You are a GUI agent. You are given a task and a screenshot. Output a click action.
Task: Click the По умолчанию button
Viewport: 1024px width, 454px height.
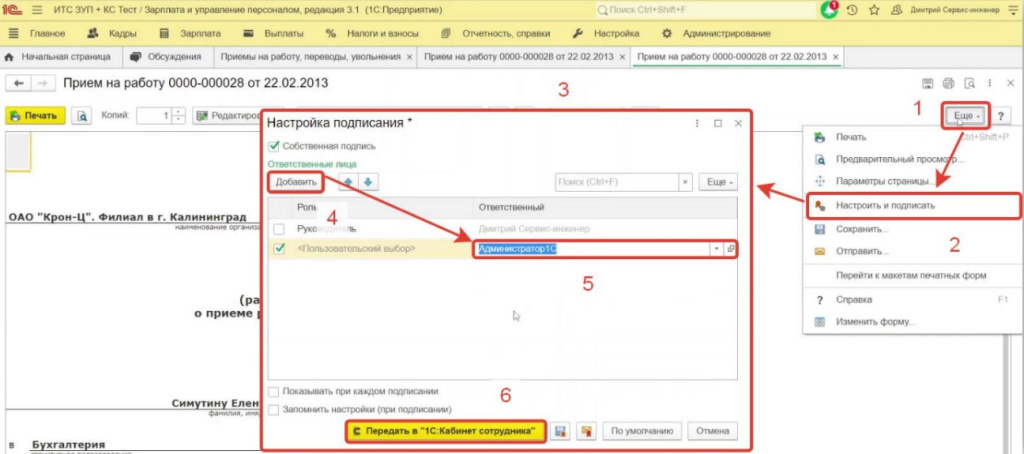coord(641,431)
